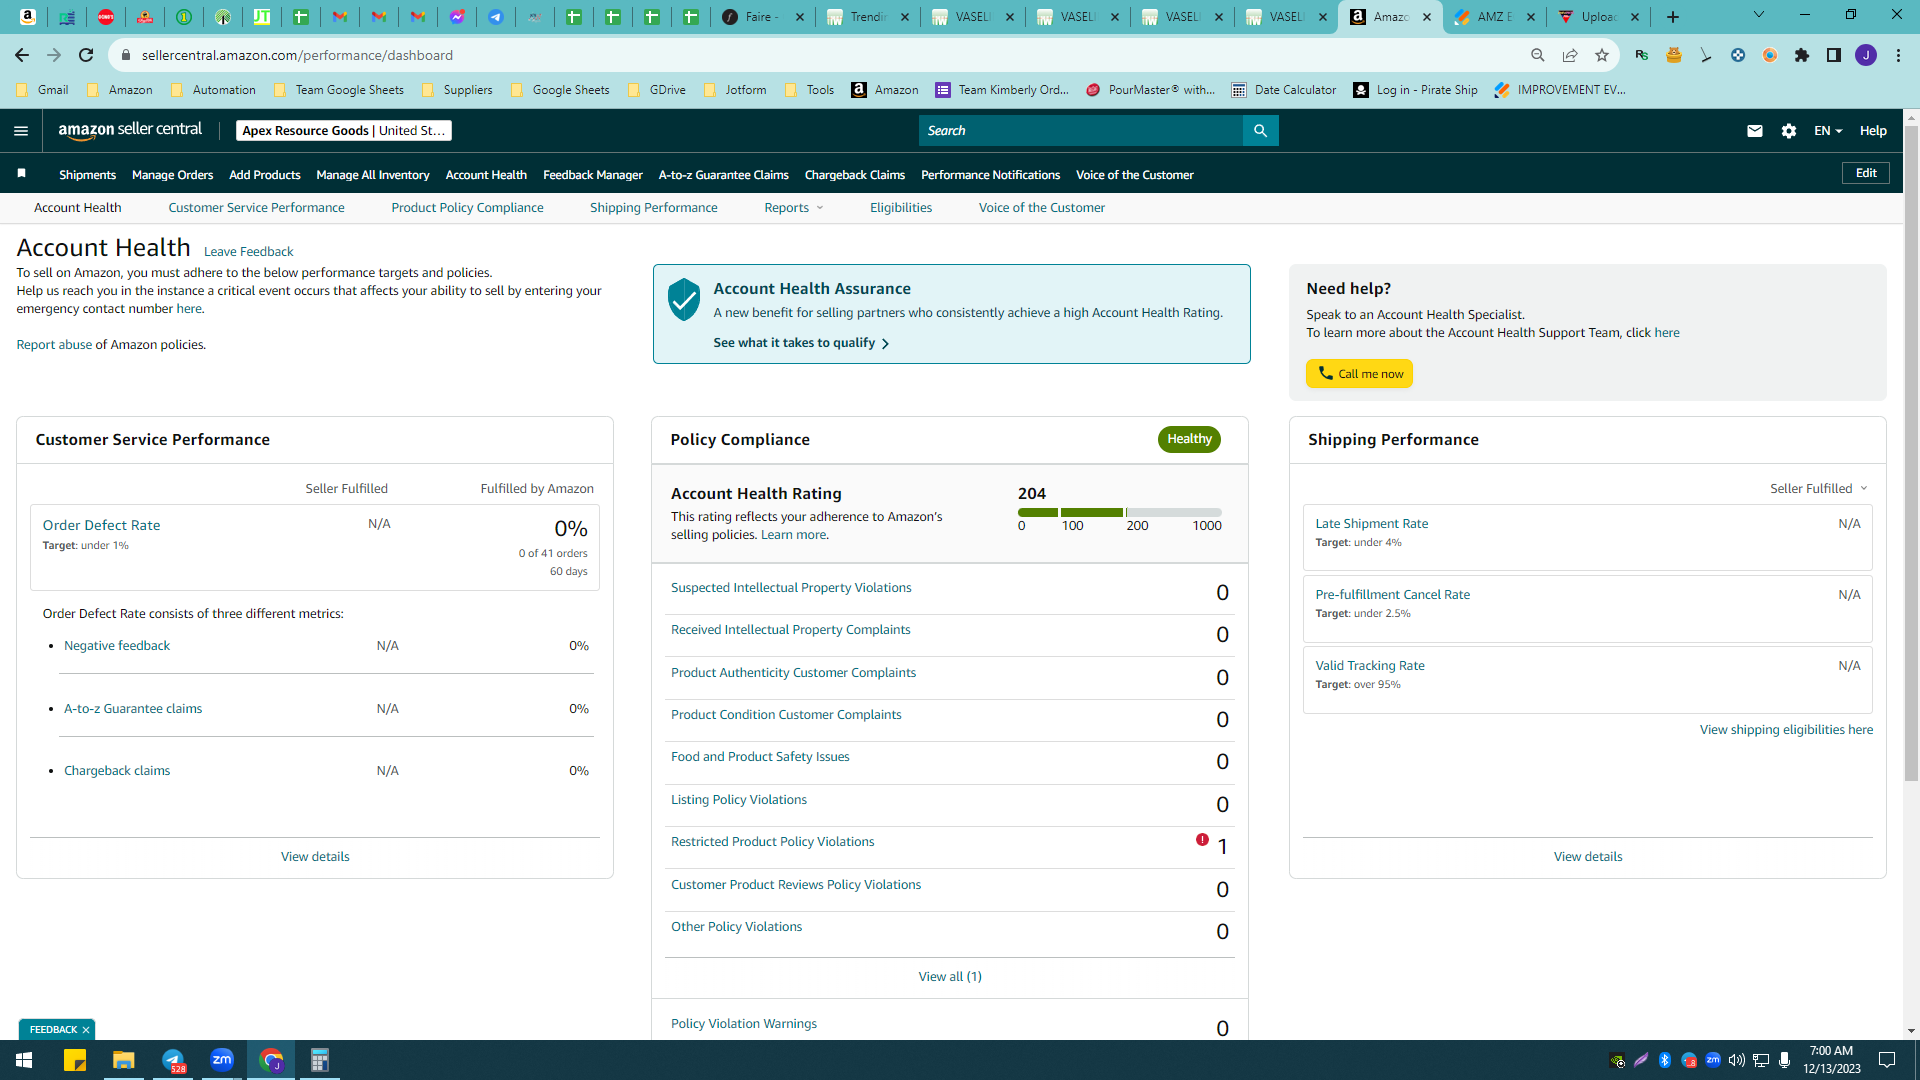1920x1080 pixels.
Task: Click the Call me now button
Action: coord(1359,373)
